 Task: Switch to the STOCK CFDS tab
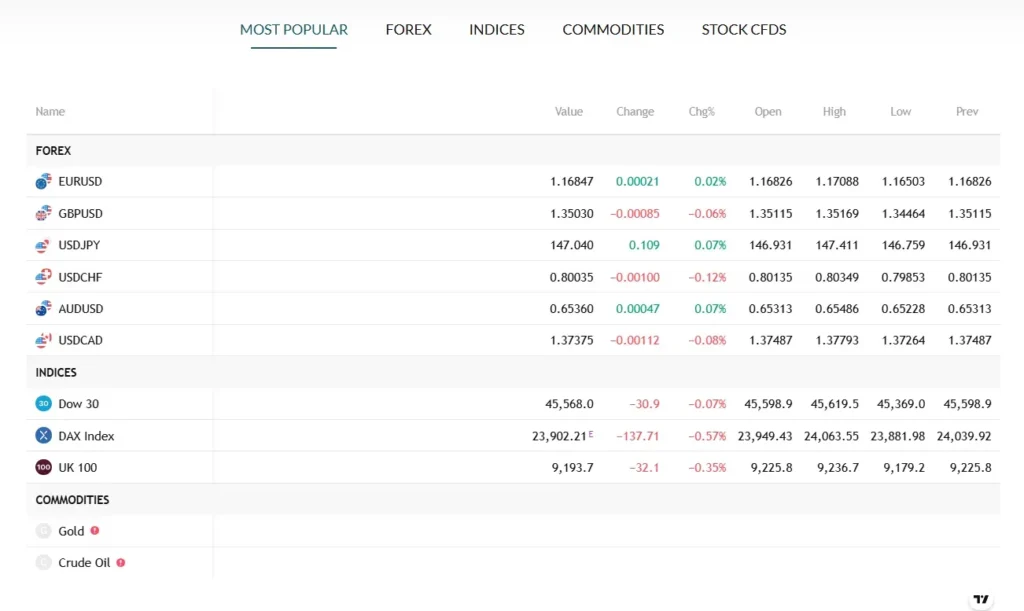(743, 29)
